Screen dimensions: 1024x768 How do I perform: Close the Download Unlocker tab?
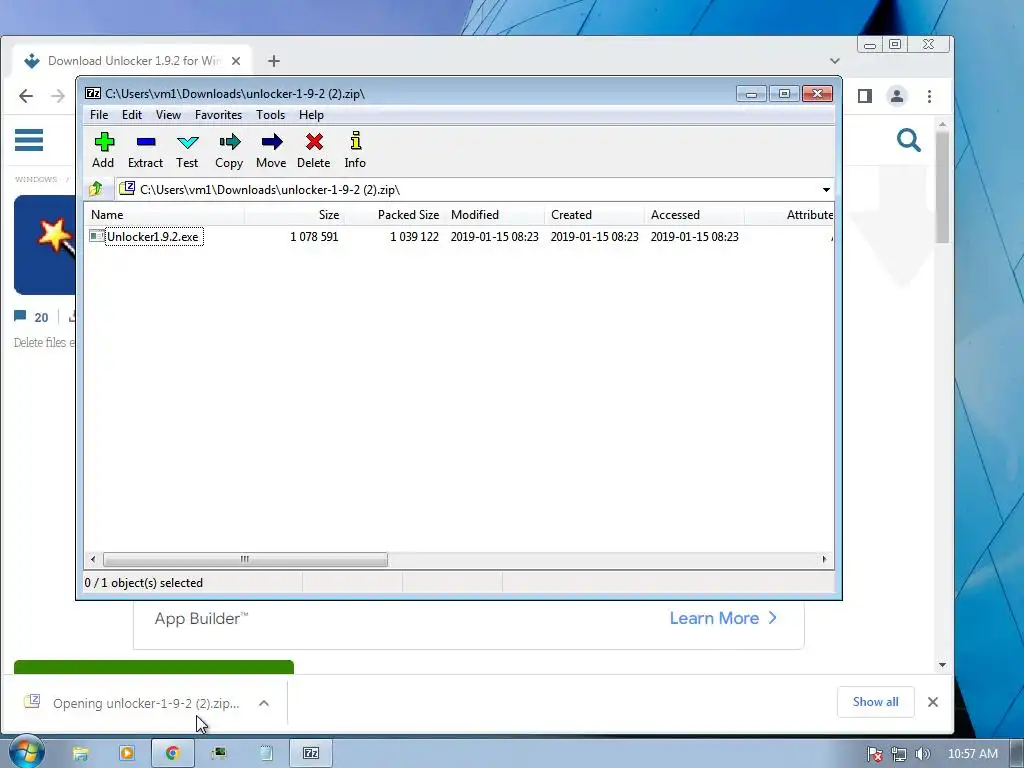click(236, 61)
